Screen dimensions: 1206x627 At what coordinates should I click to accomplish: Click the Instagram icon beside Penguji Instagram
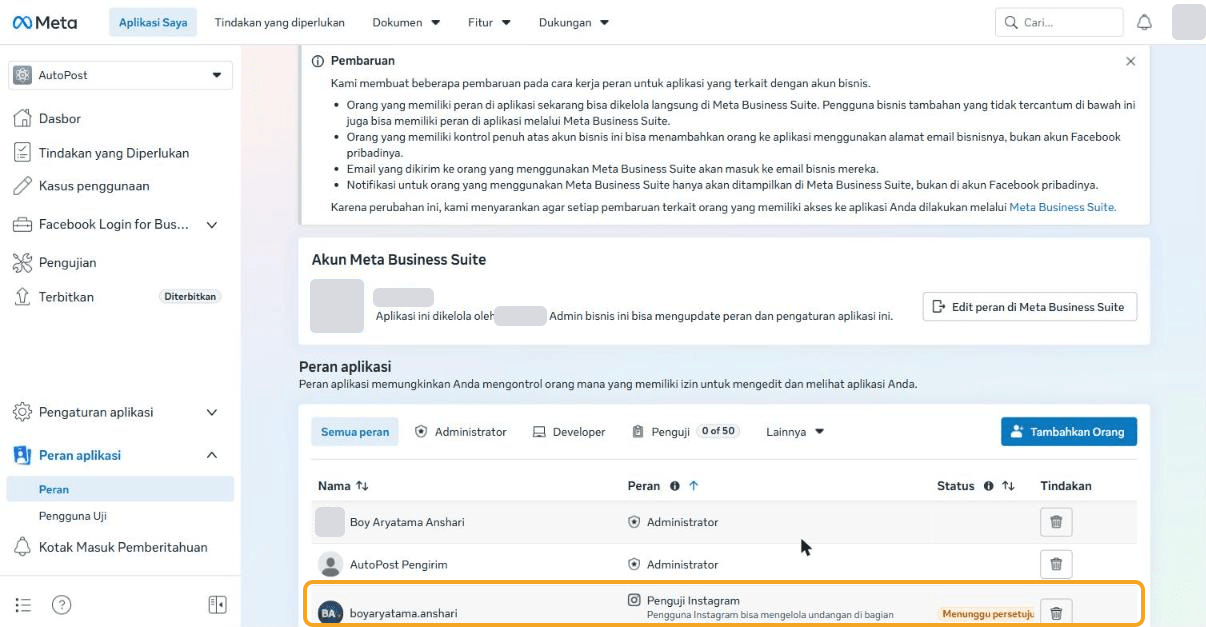[x=633, y=600]
